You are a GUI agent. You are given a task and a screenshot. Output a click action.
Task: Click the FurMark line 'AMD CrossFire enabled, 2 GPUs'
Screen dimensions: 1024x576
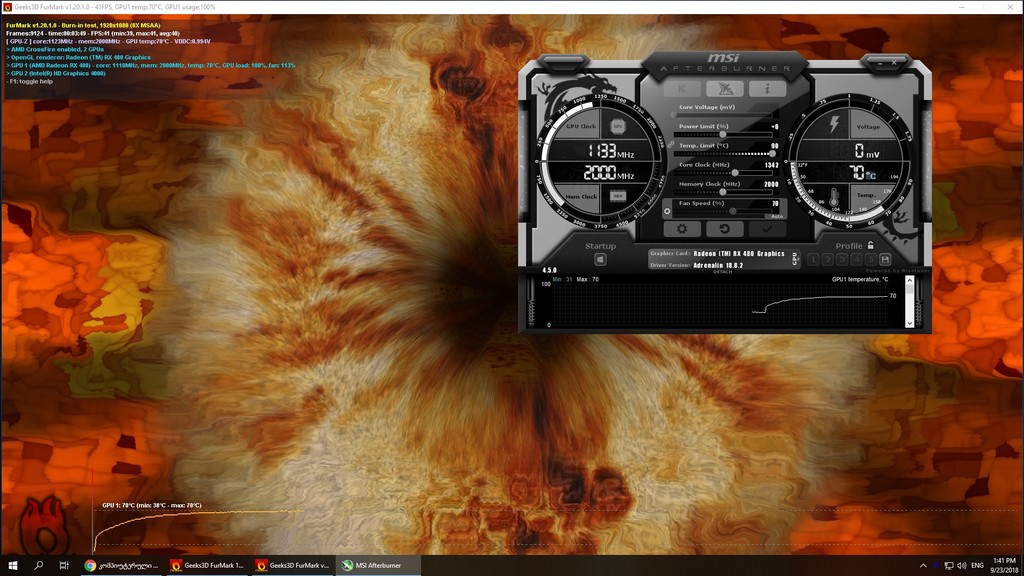(55, 49)
